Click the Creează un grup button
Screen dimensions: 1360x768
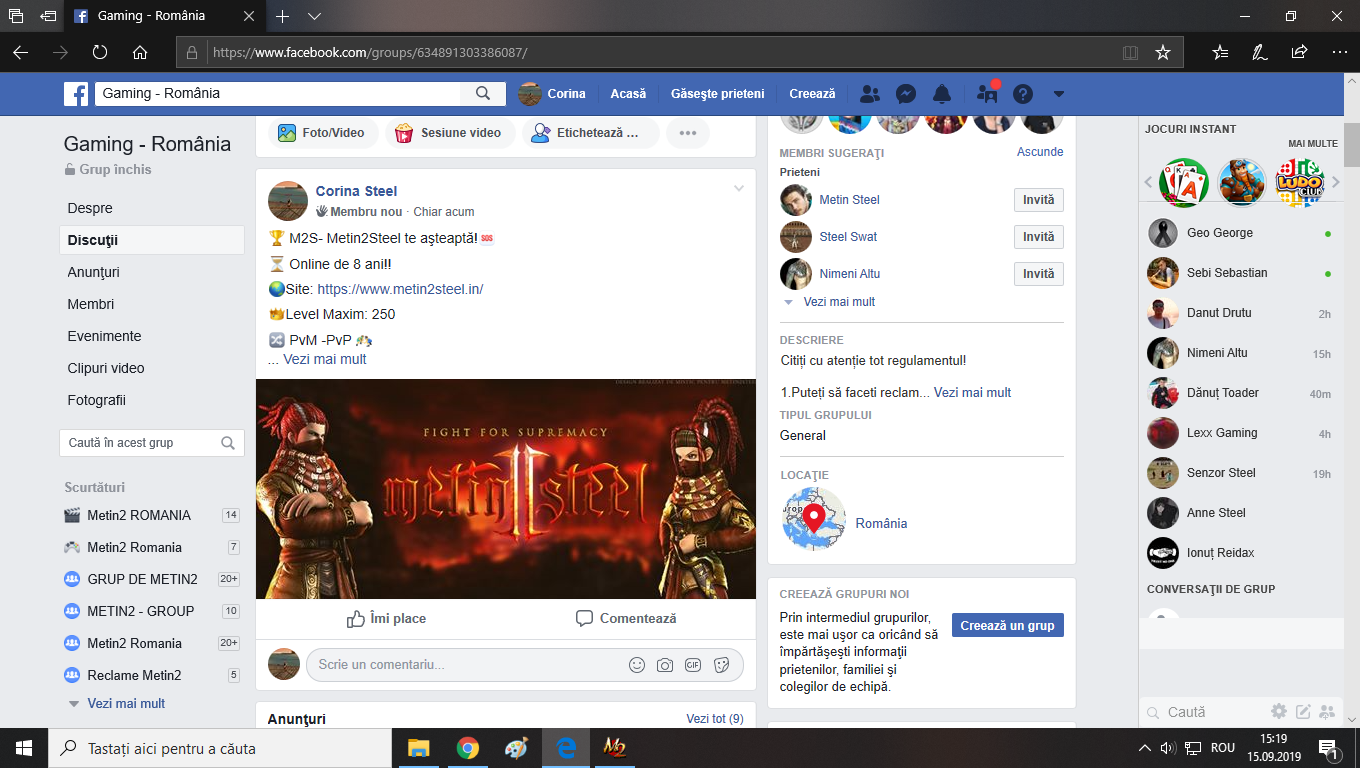coord(1007,626)
